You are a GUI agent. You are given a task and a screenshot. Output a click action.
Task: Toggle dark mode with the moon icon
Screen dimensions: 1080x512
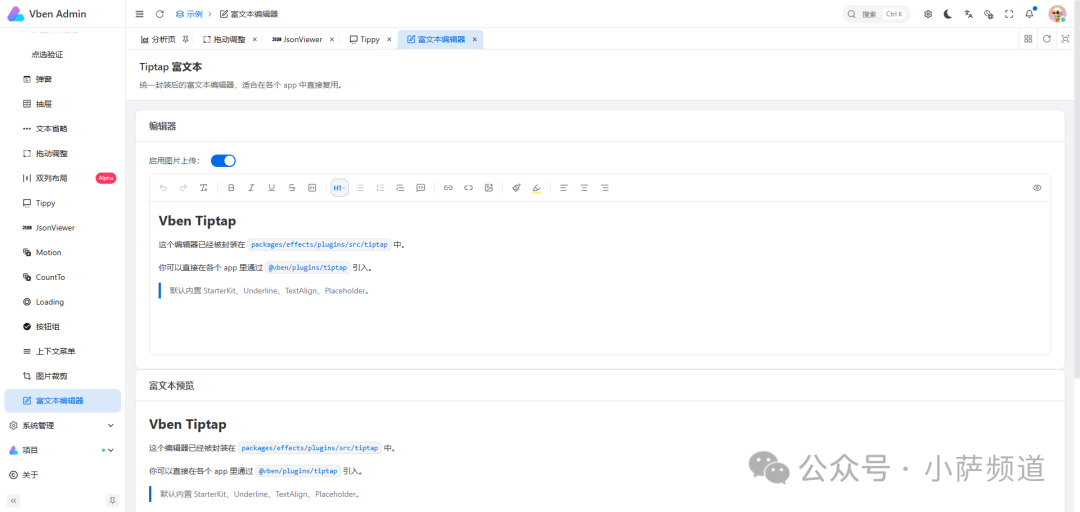tap(948, 14)
